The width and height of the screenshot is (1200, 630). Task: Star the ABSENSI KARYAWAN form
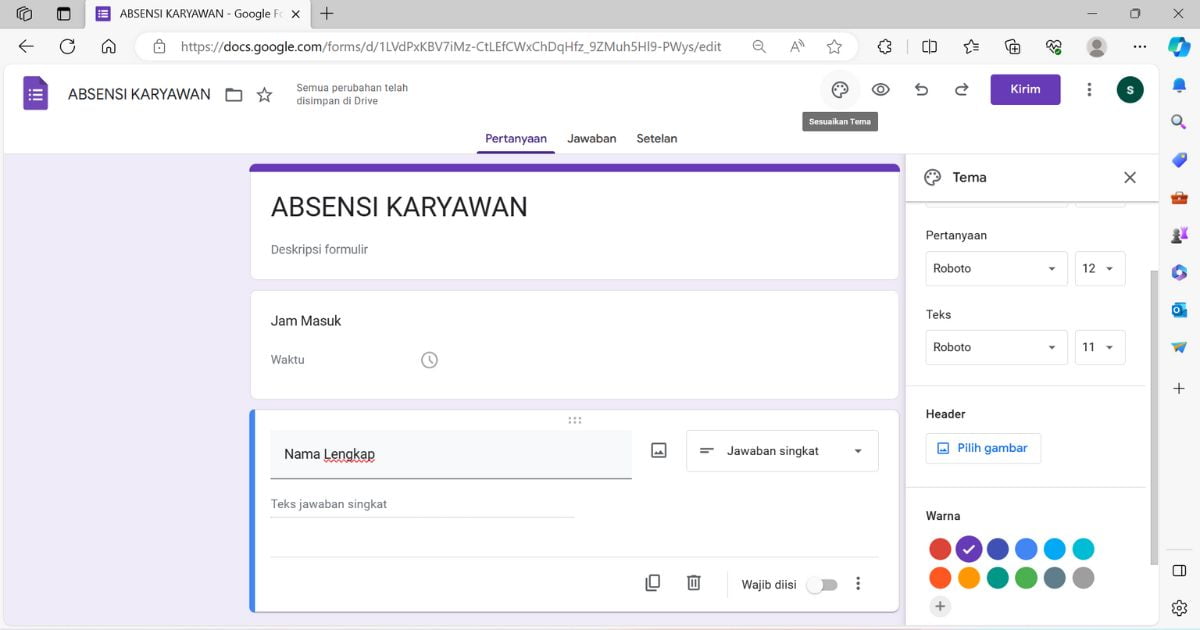click(264, 94)
